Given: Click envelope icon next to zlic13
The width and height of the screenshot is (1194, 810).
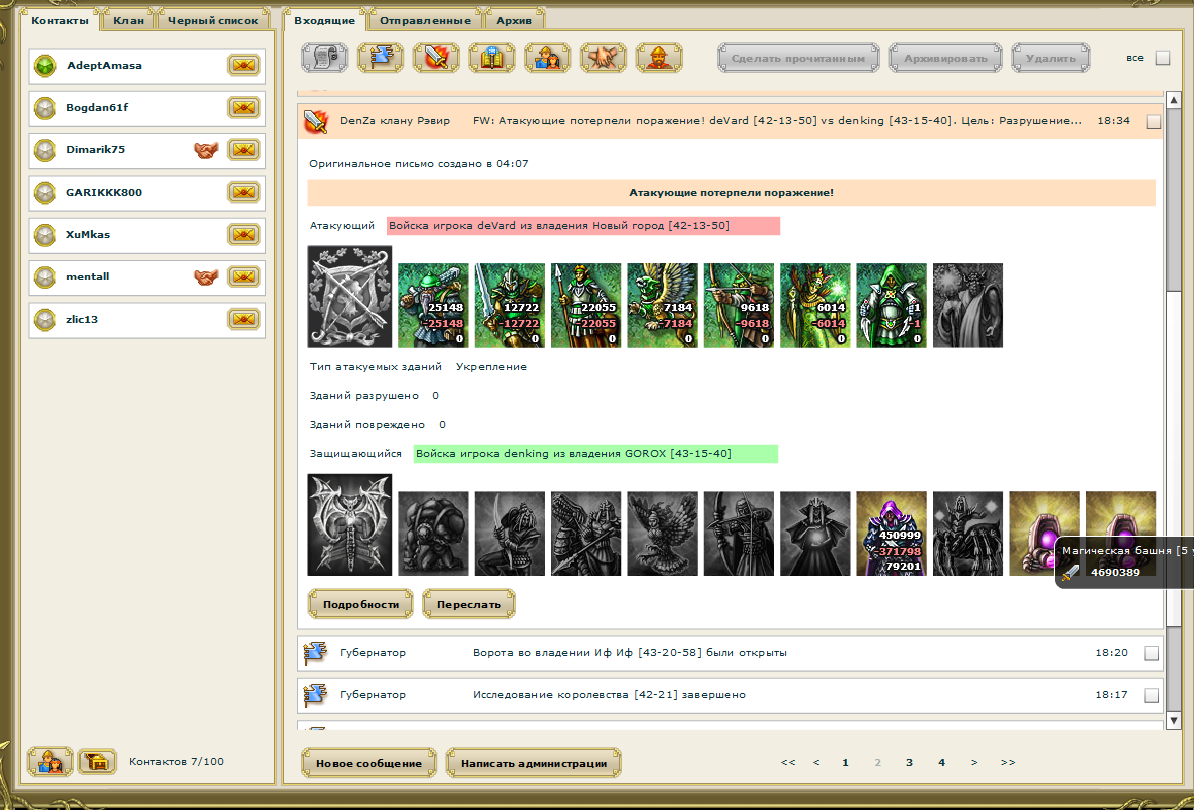Looking at the screenshot, I should [x=244, y=320].
